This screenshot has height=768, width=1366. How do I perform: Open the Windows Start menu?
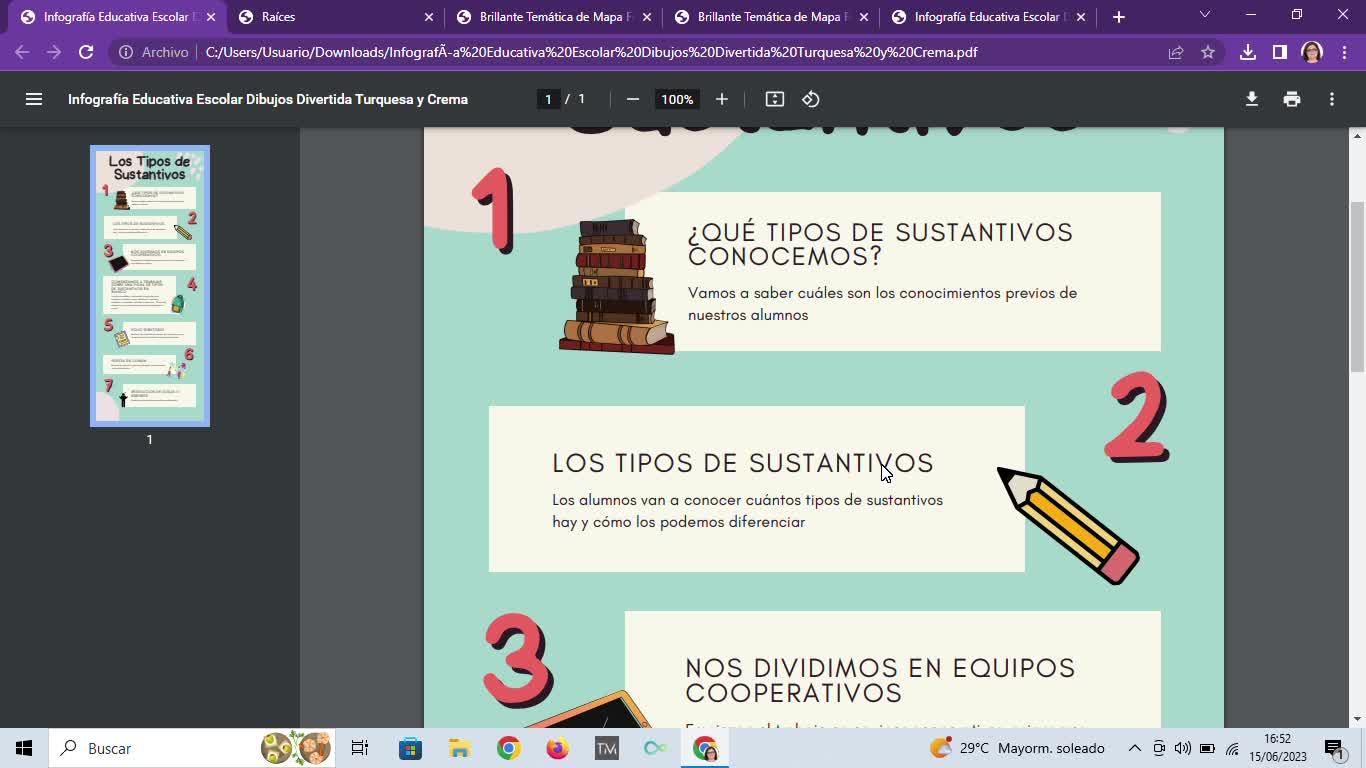coord(24,748)
